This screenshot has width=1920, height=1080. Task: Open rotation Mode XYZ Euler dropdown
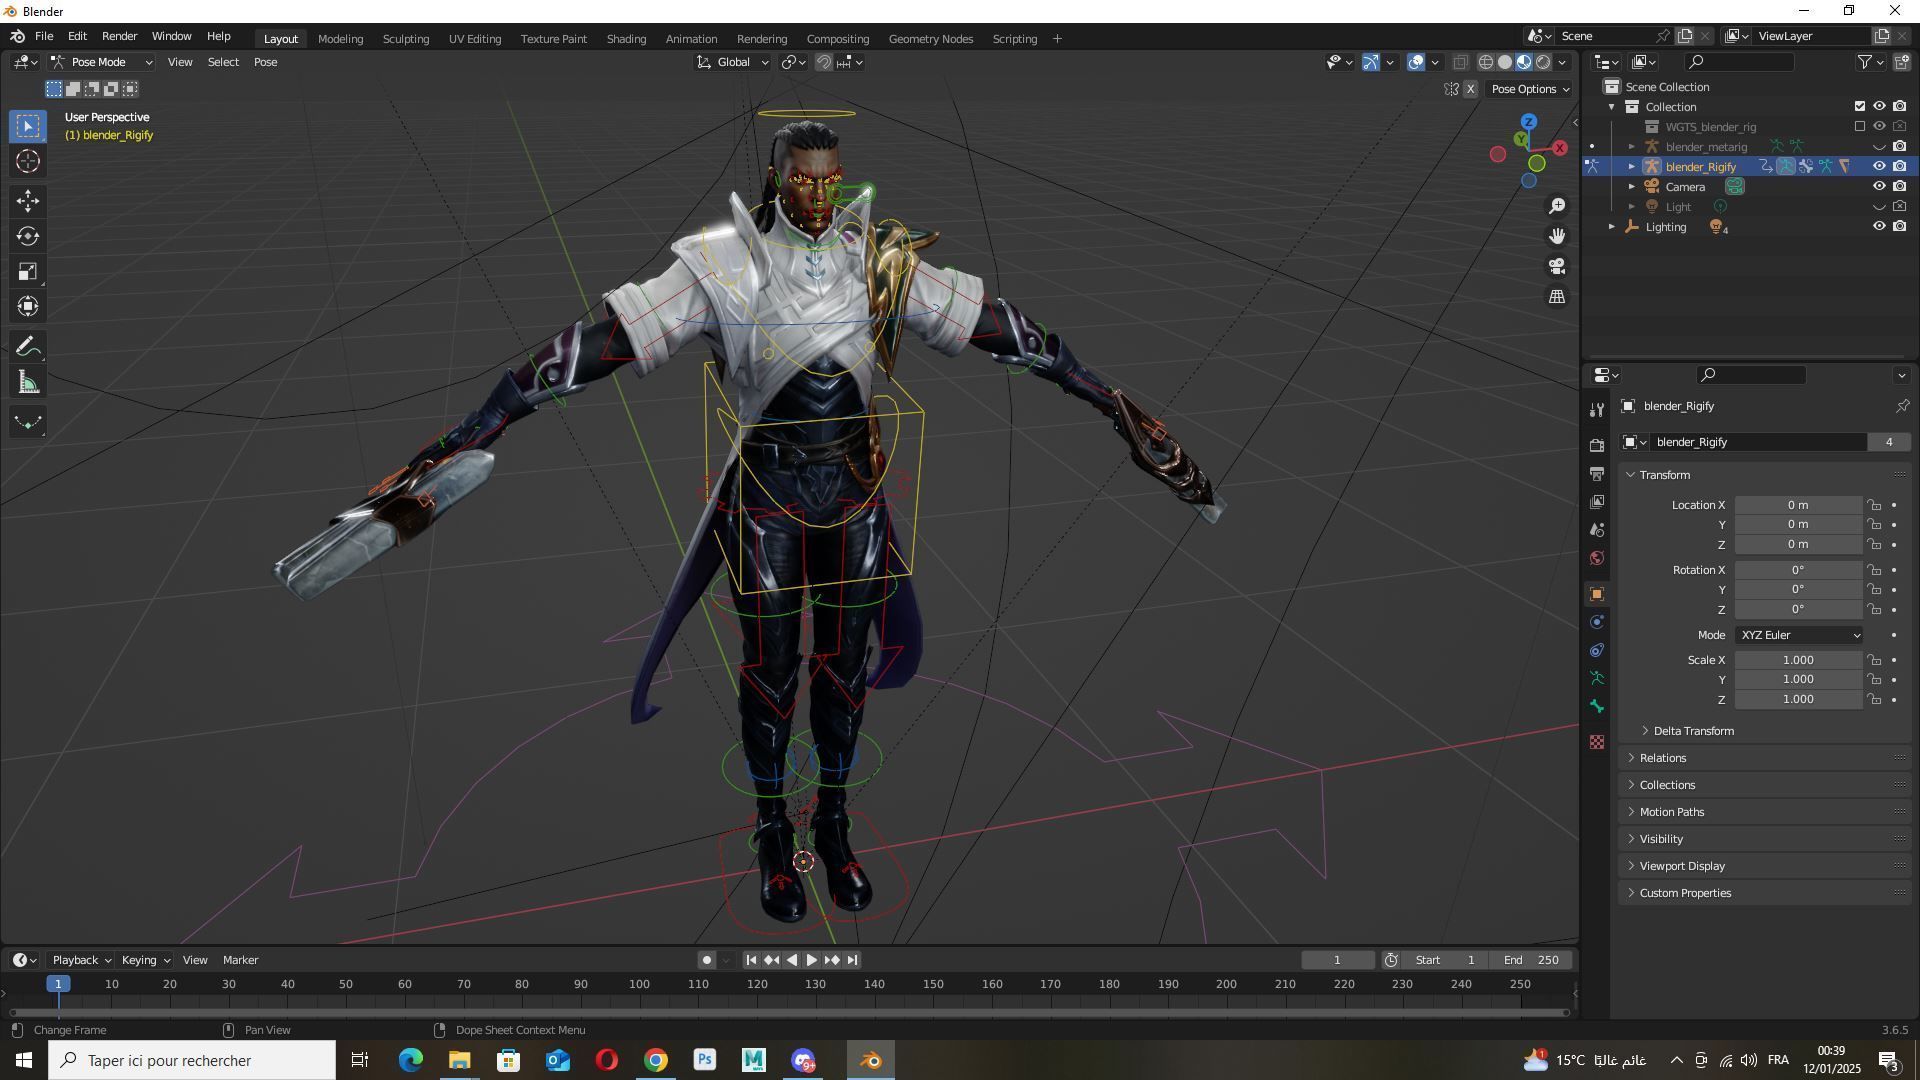(x=1799, y=635)
